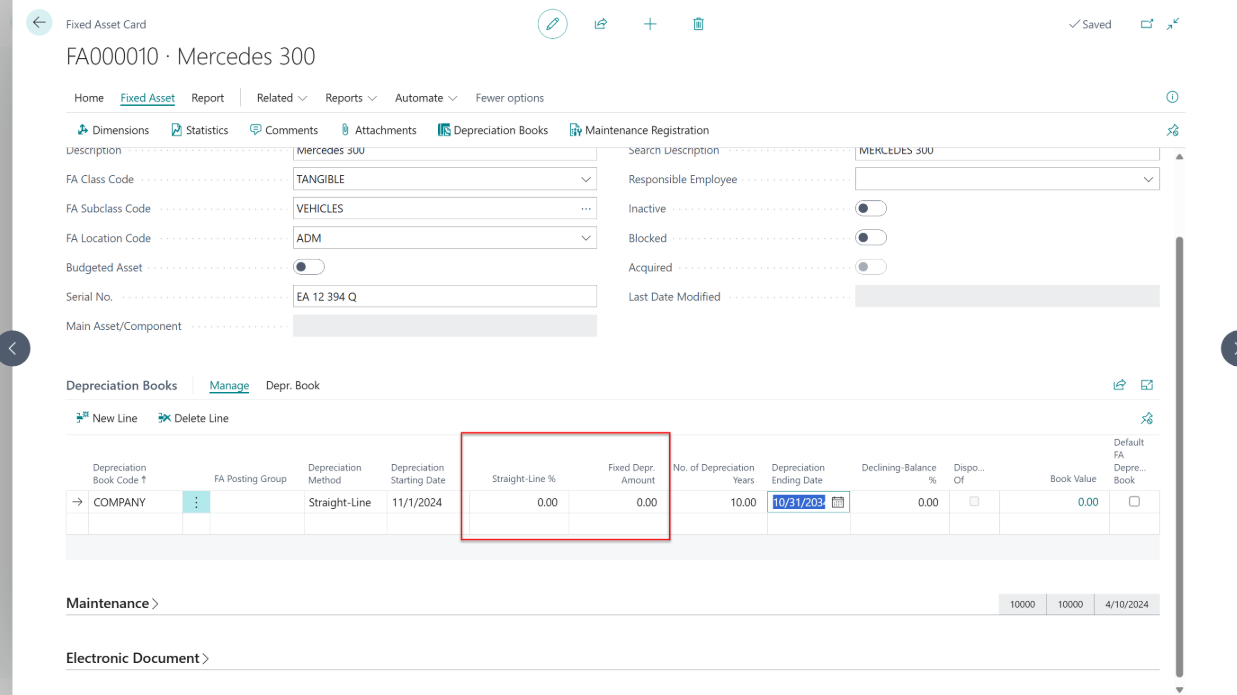
Task: Click the back arrow icon
Action: pyautogui.click(x=39, y=23)
